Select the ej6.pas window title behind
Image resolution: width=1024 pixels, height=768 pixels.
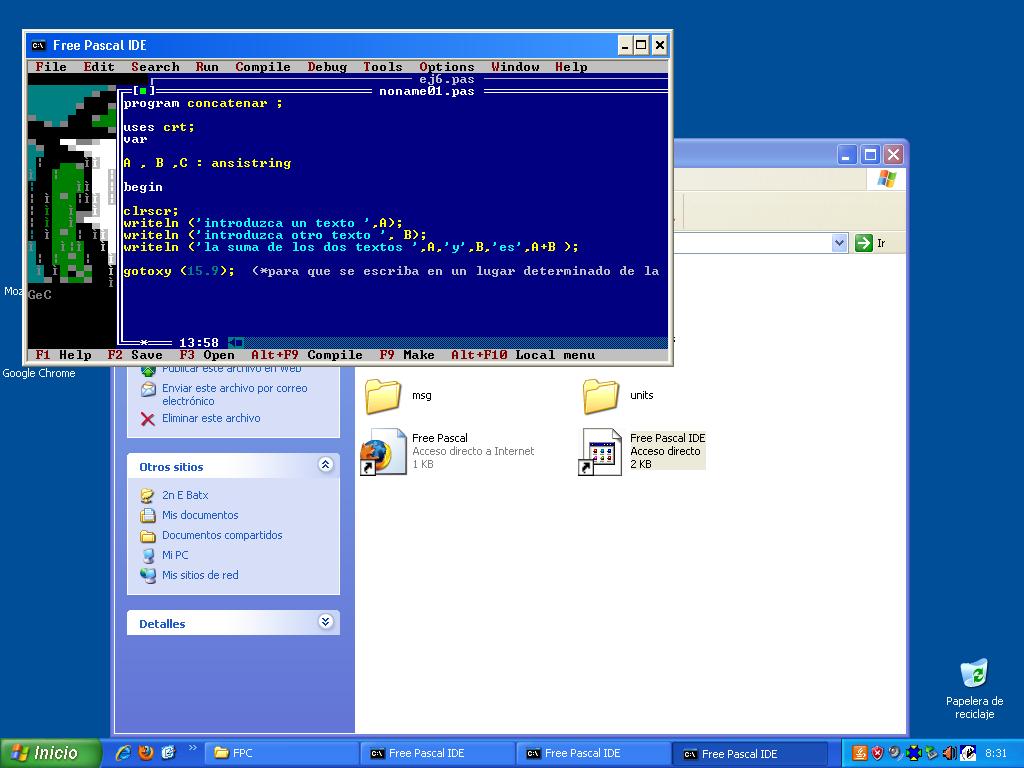tap(447, 79)
